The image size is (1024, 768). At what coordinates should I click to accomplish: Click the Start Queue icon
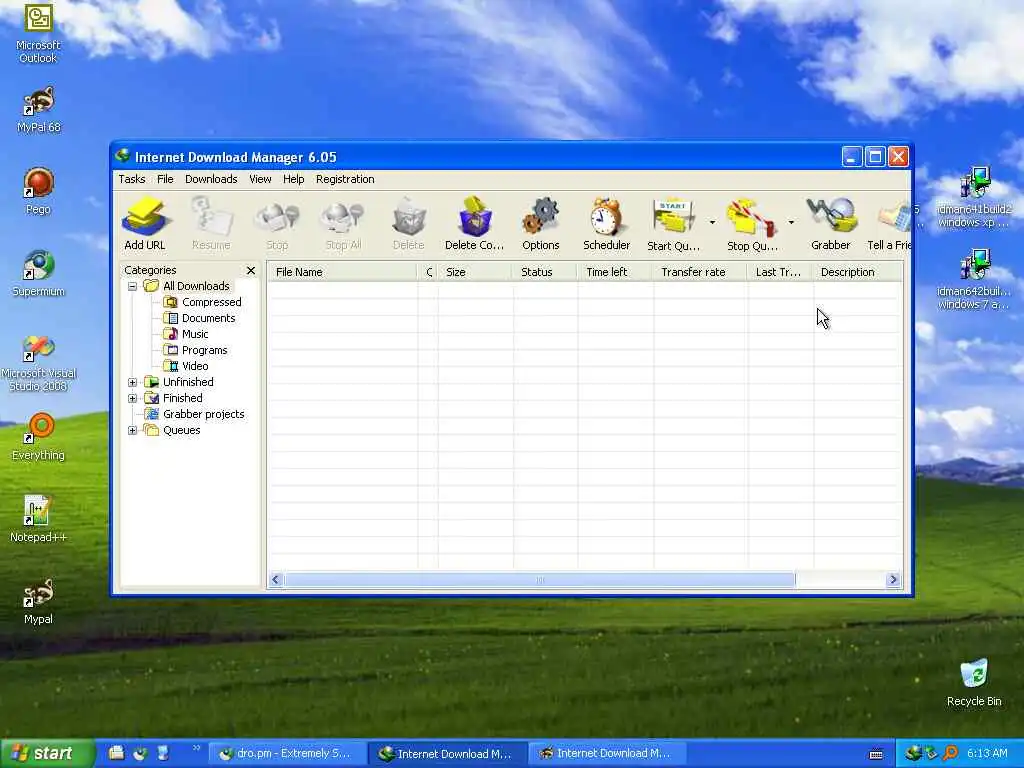click(x=673, y=224)
